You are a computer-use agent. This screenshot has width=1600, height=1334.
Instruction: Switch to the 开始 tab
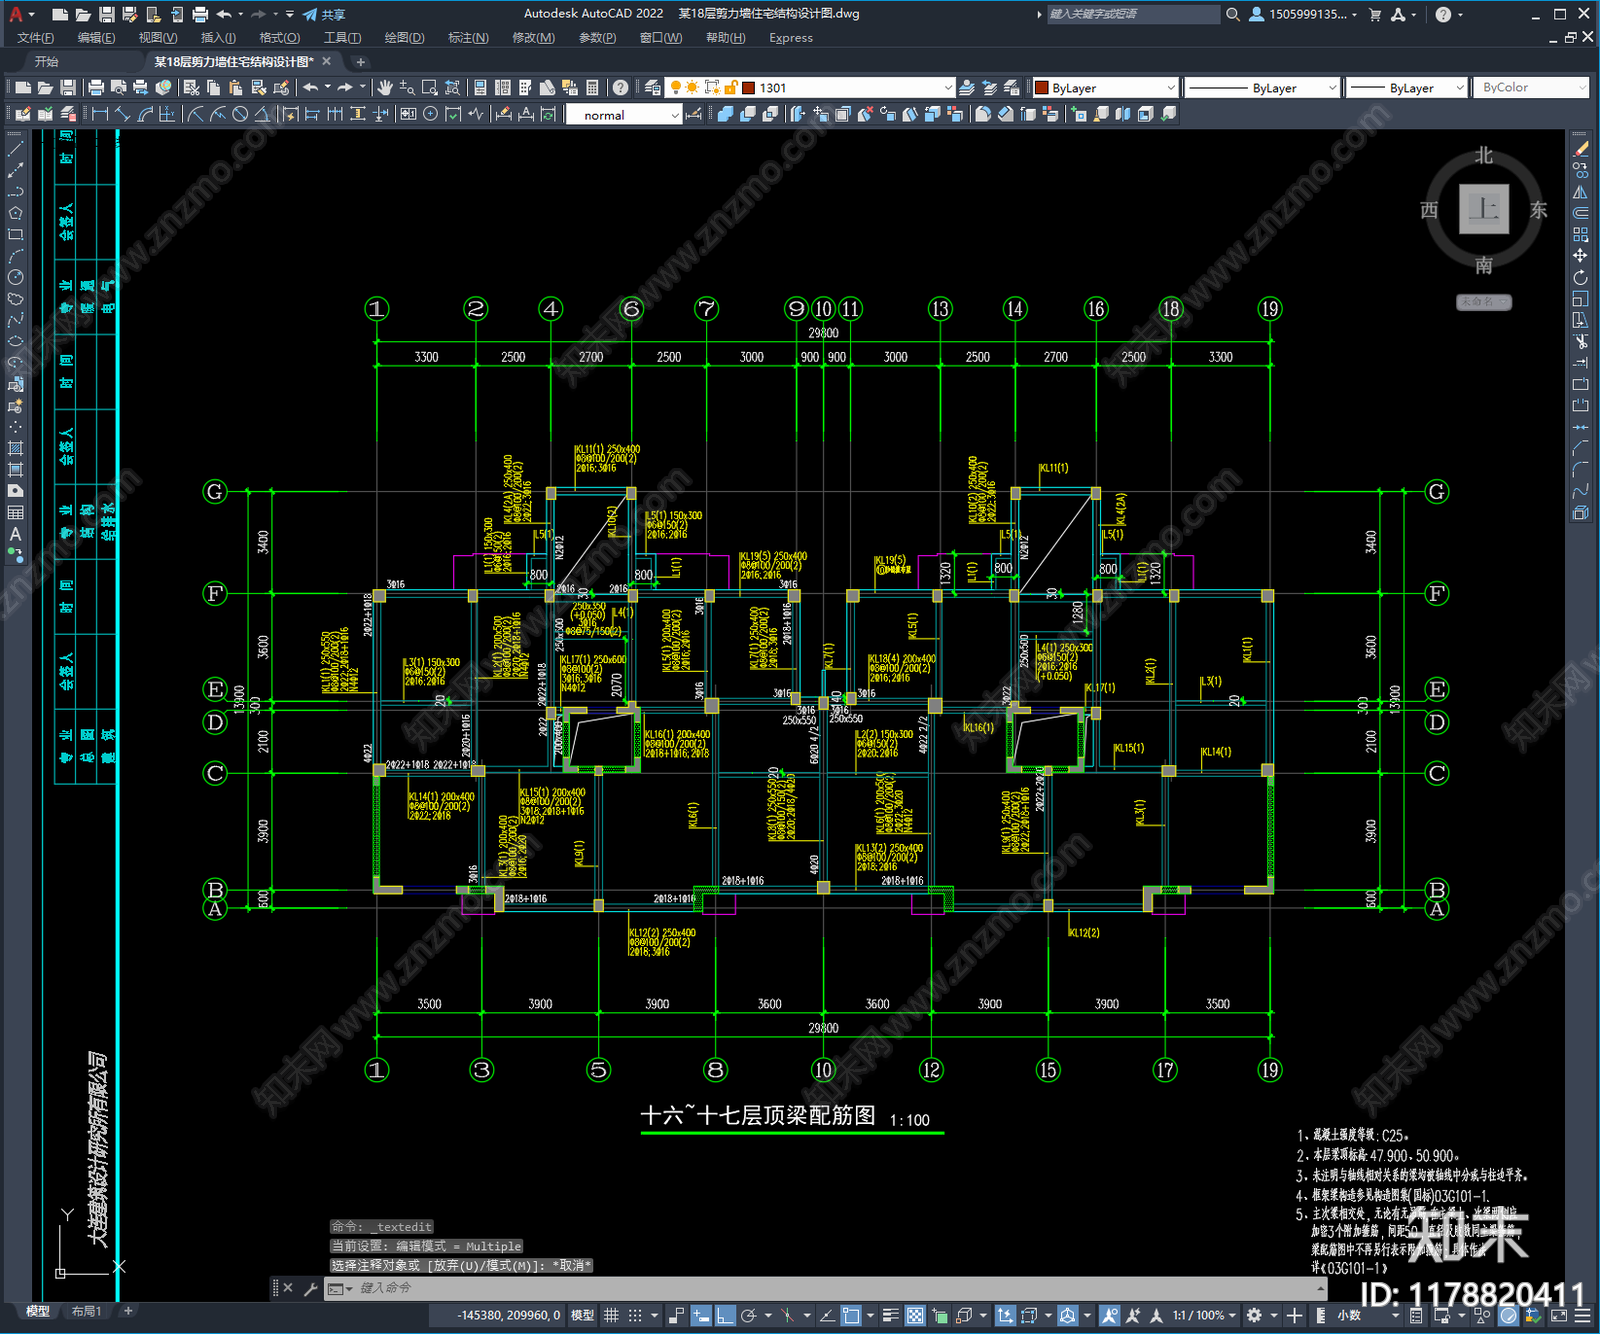[47, 62]
